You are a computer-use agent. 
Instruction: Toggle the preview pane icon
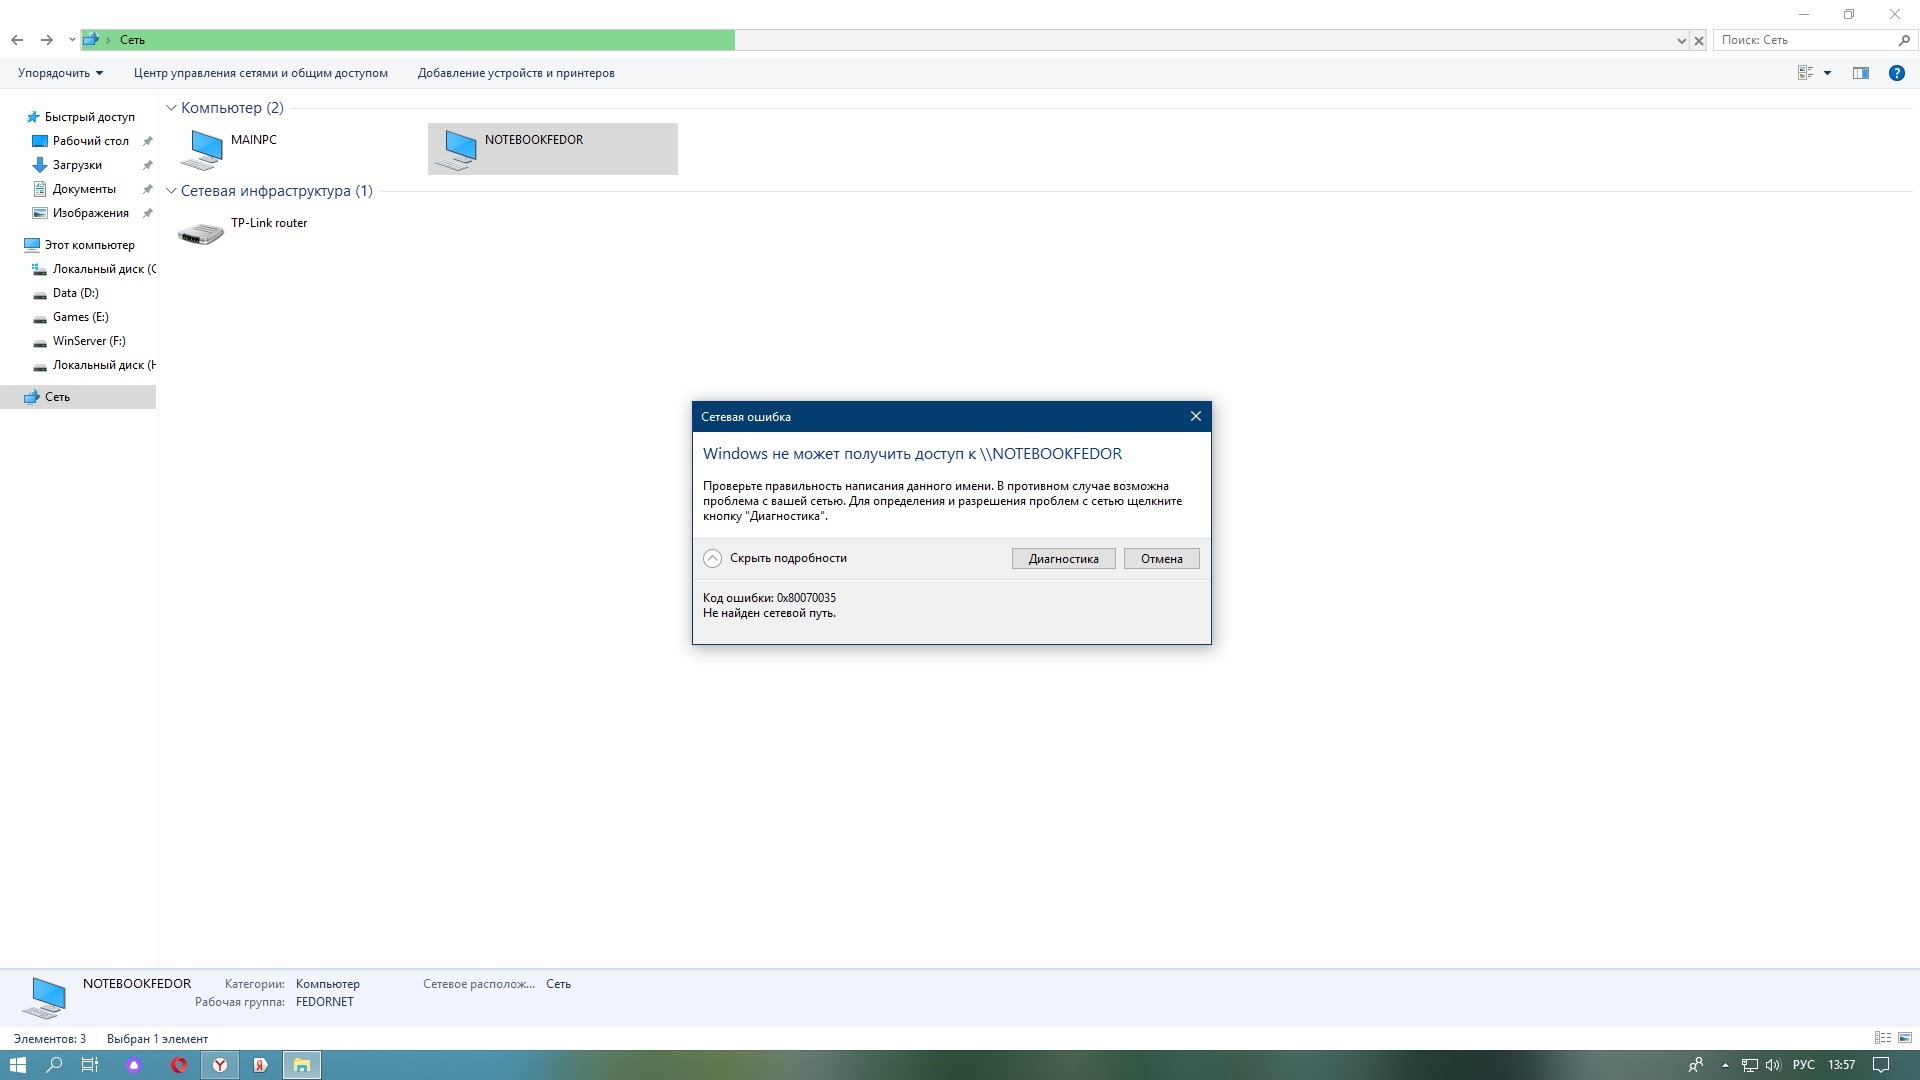pyautogui.click(x=1861, y=73)
